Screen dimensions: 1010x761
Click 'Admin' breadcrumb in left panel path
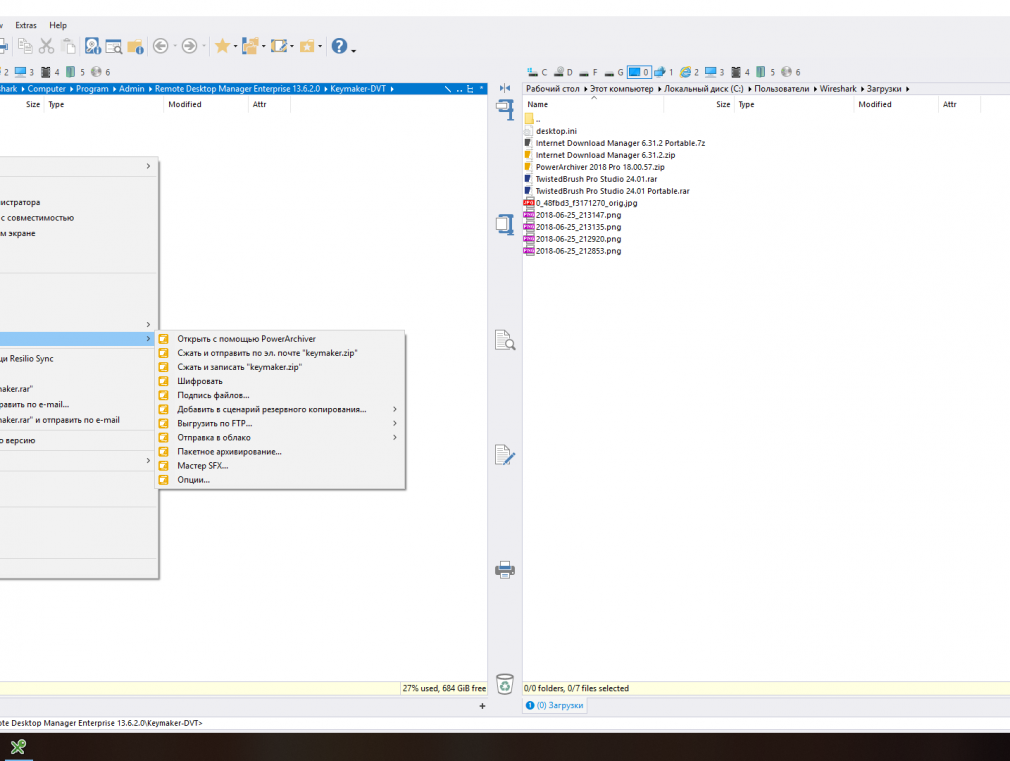coord(131,89)
